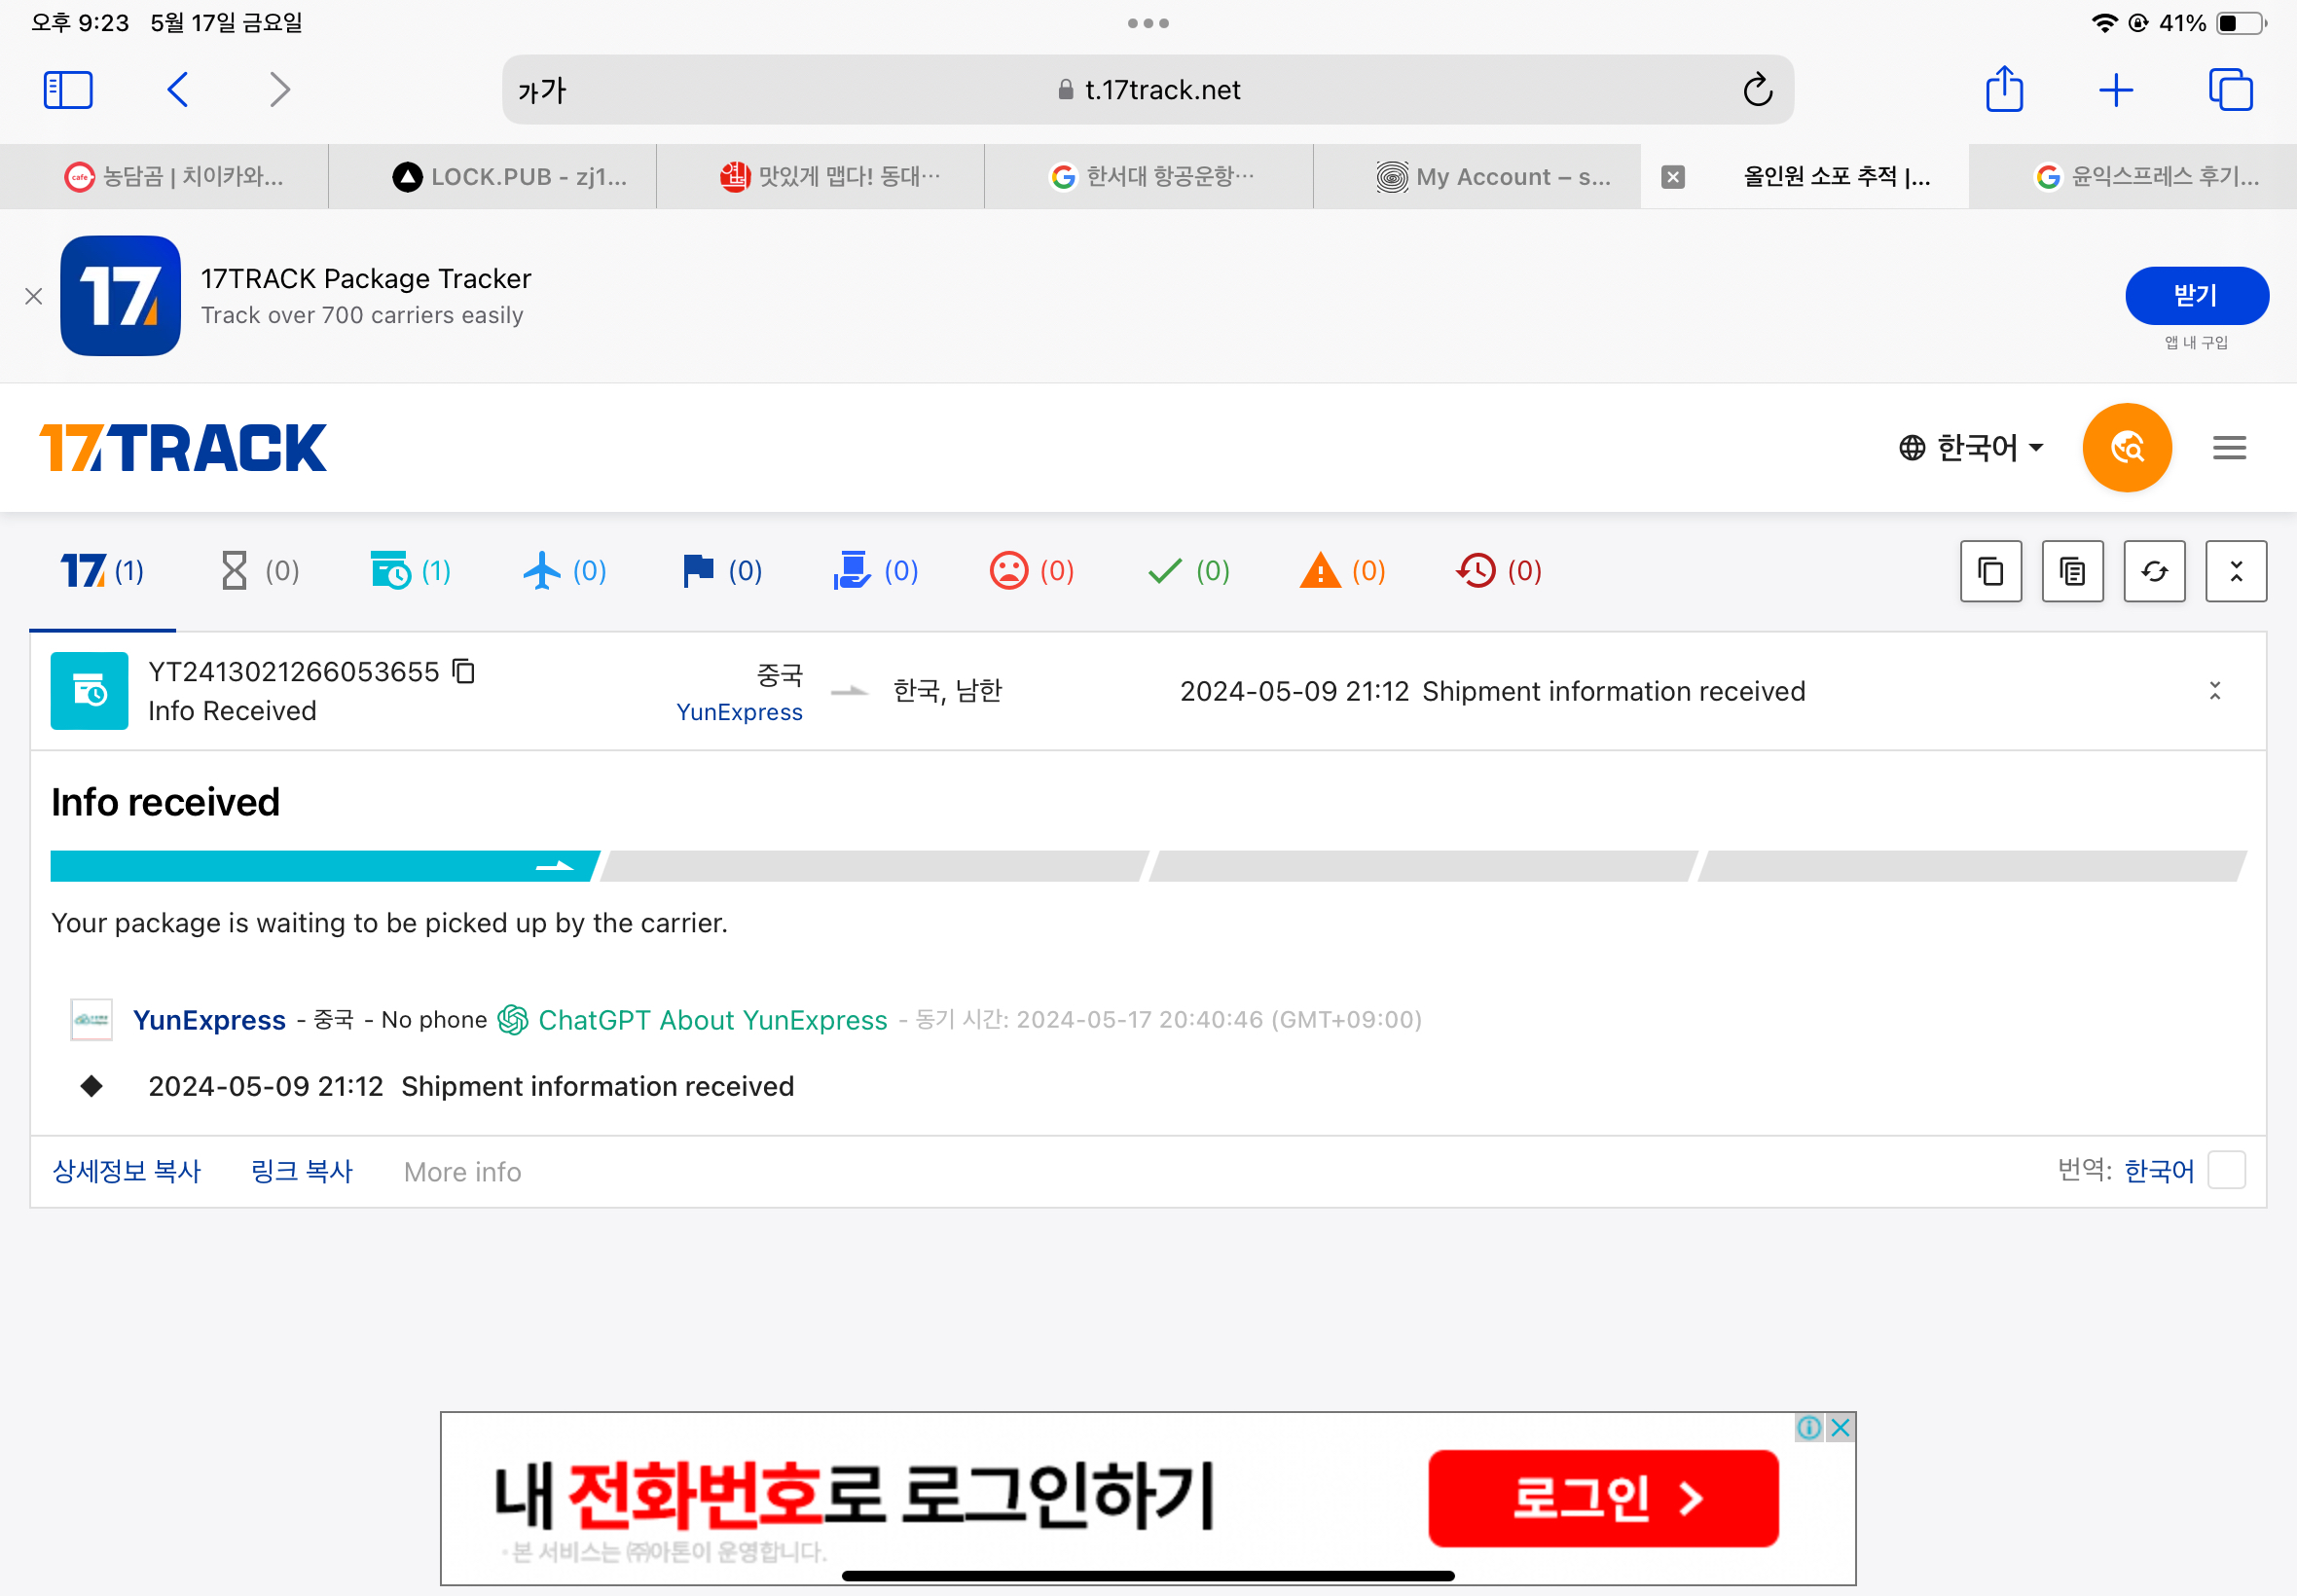Click the refresh tracking icon
Image resolution: width=2297 pixels, height=1596 pixels.
[x=2153, y=570]
